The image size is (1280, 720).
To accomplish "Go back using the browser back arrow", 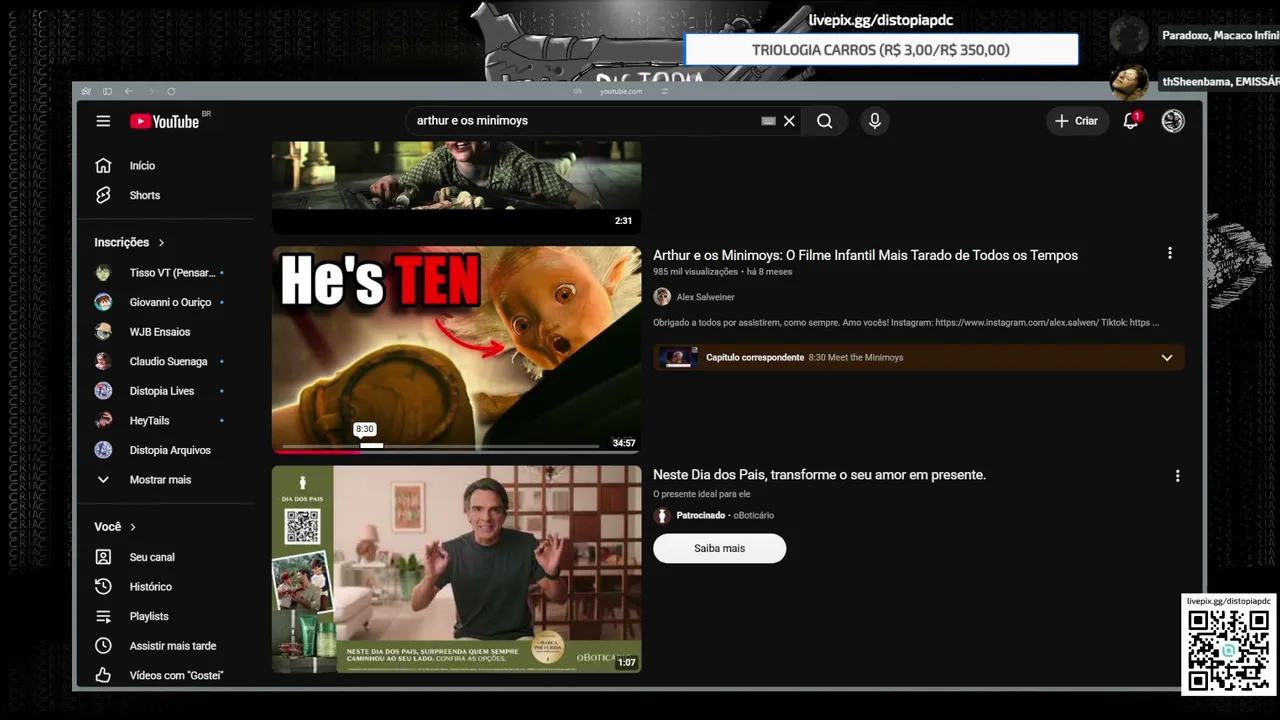I will click(129, 91).
